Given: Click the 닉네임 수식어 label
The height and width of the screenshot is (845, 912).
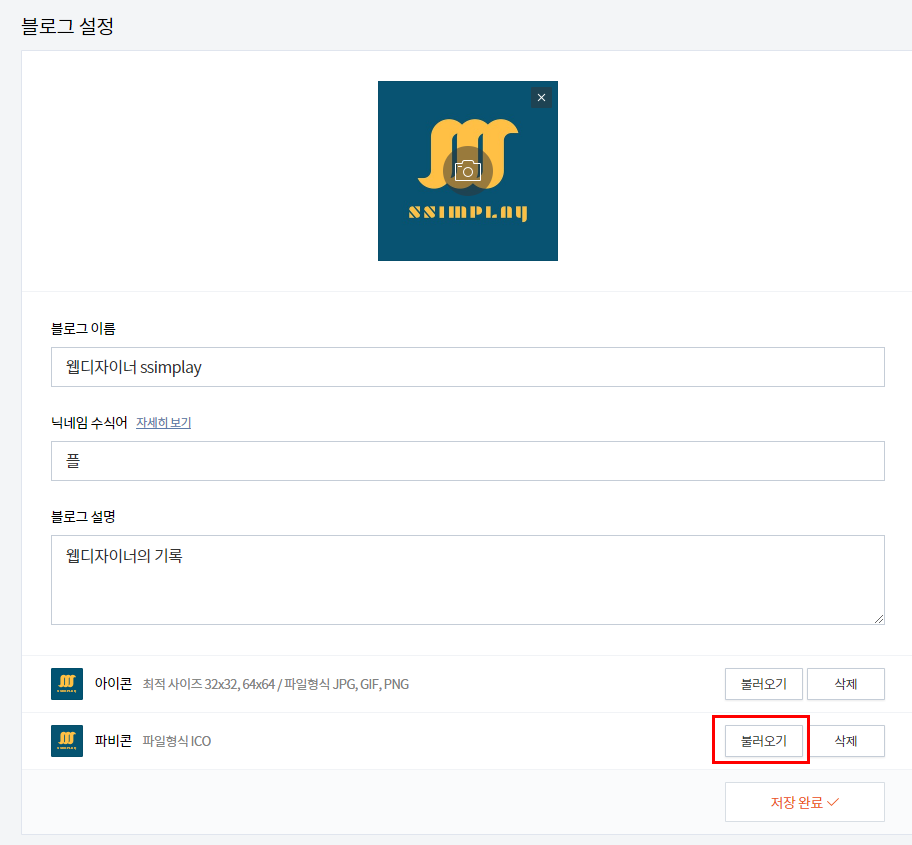Looking at the screenshot, I should [89, 423].
